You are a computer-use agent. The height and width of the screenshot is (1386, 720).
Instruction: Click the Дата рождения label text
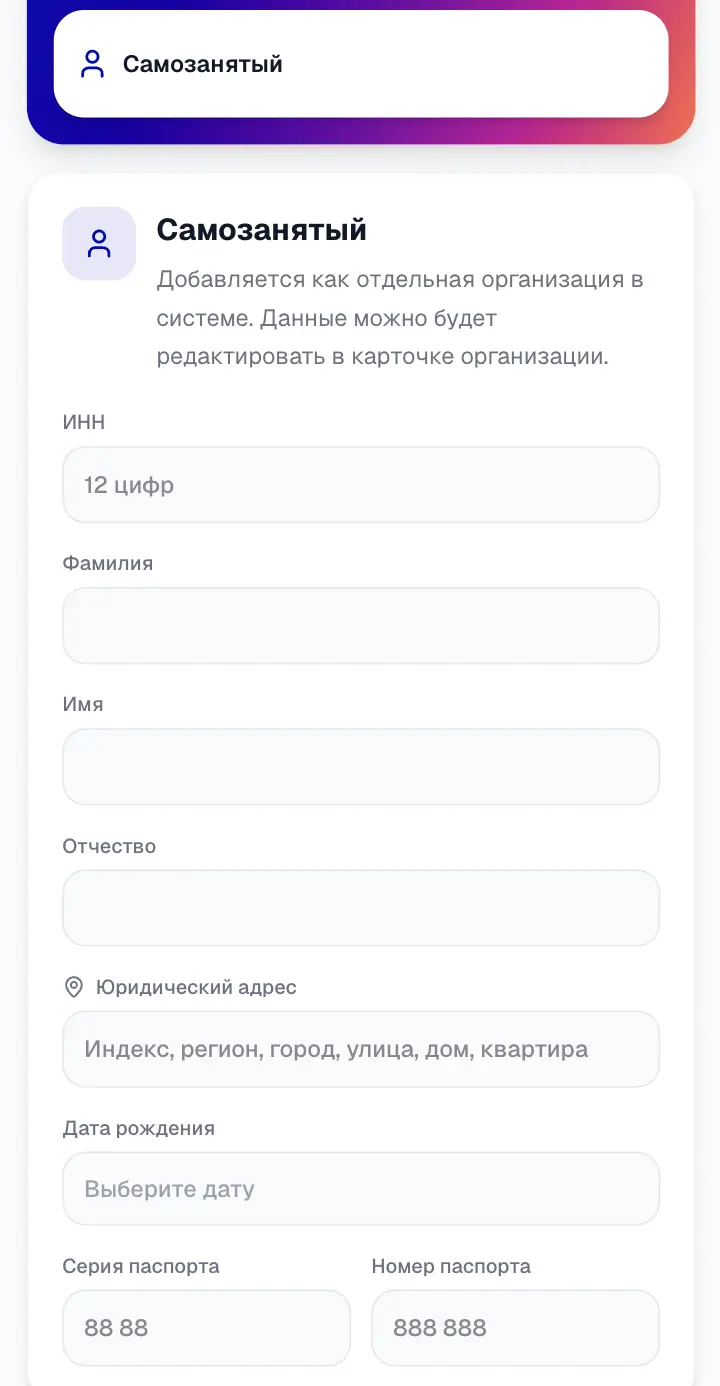click(139, 1128)
